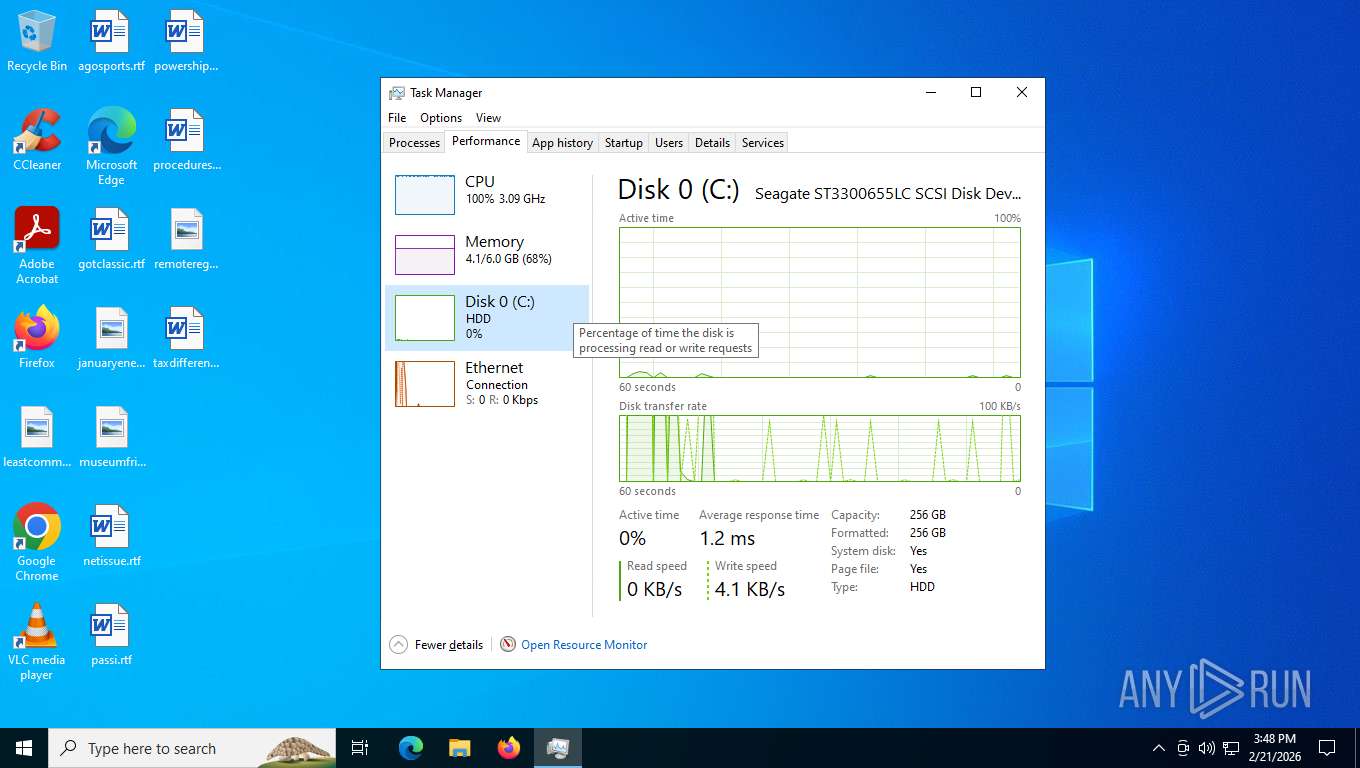Click the Seagate ST3300655LC disk model text
This screenshot has width=1360, height=768.
888,194
